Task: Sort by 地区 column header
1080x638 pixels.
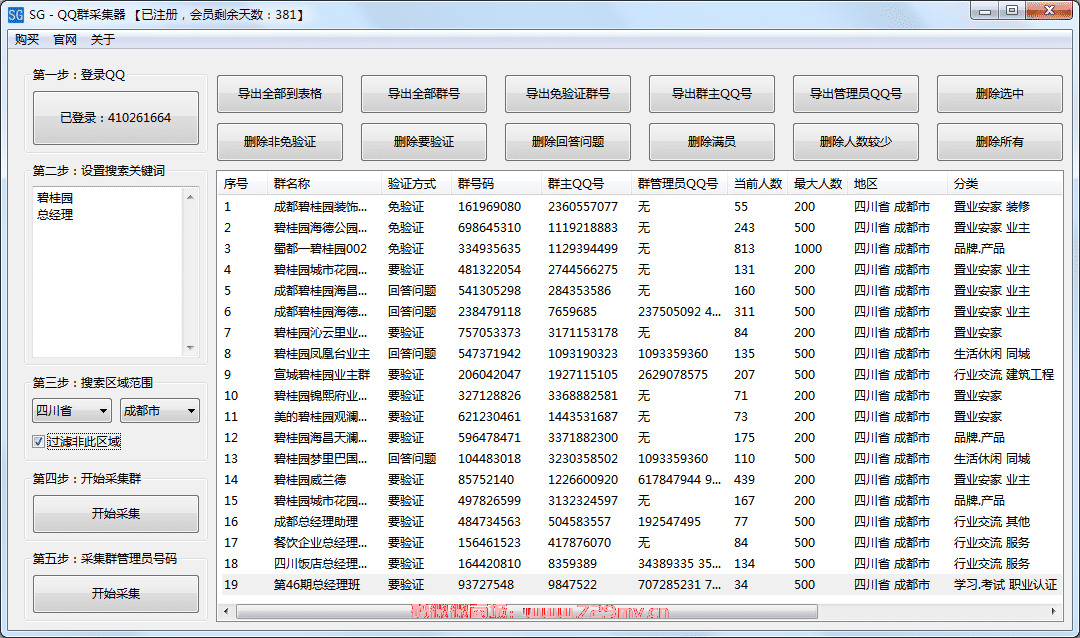Action: (x=897, y=184)
